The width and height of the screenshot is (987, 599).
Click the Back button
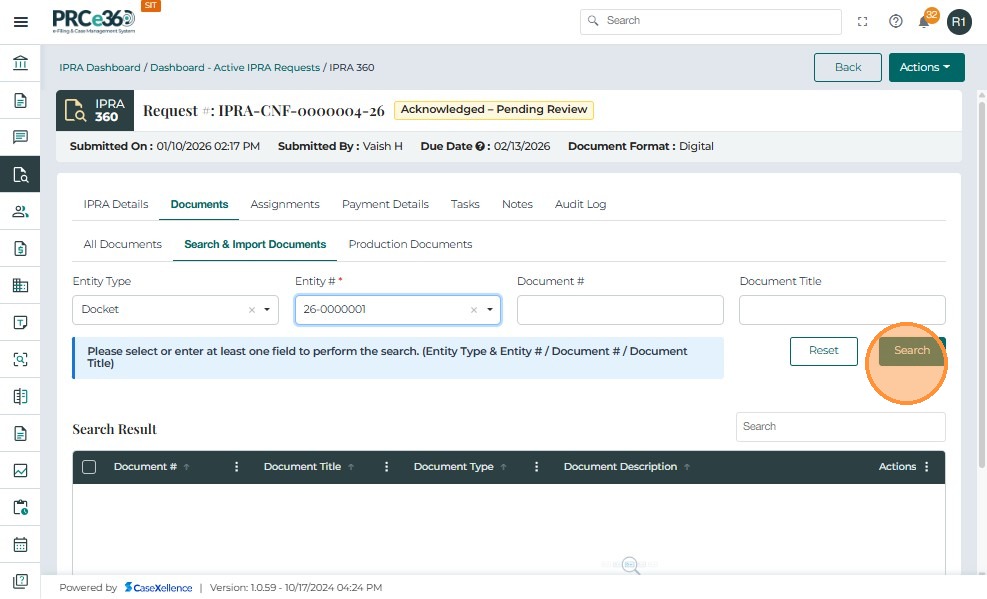pyautogui.click(x=847, y=67)
